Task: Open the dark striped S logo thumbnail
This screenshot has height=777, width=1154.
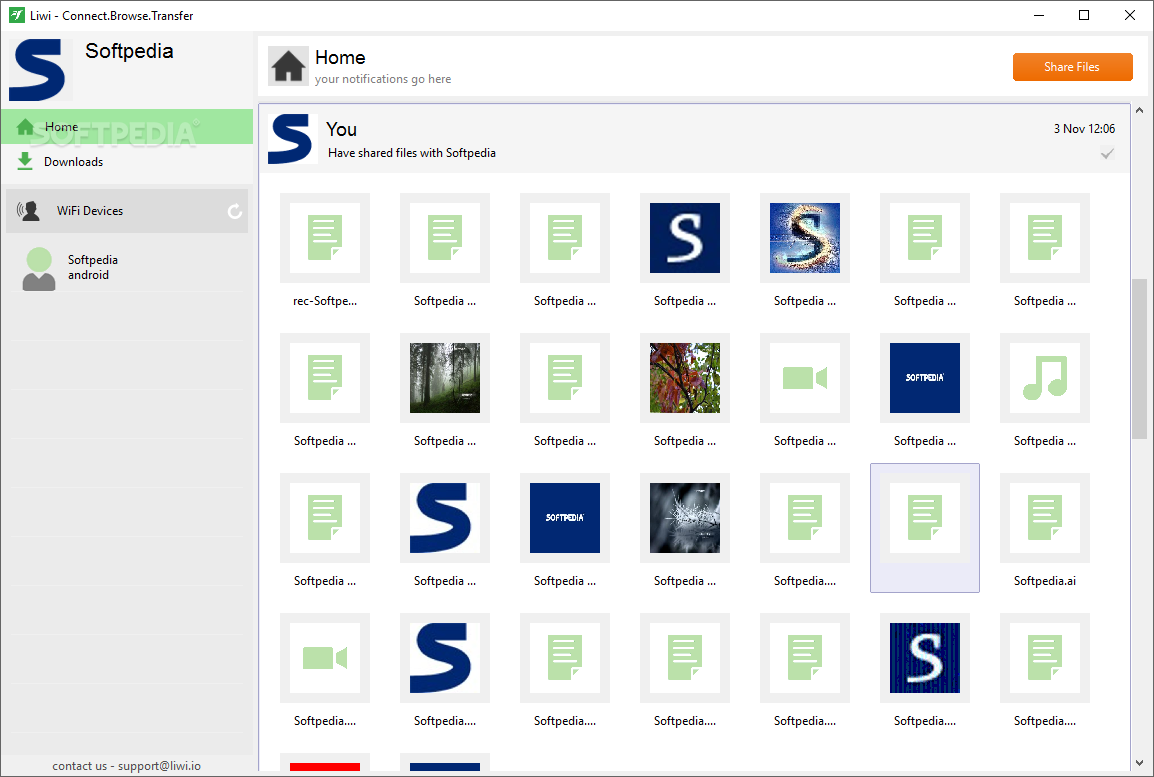Action: point(924,658)
